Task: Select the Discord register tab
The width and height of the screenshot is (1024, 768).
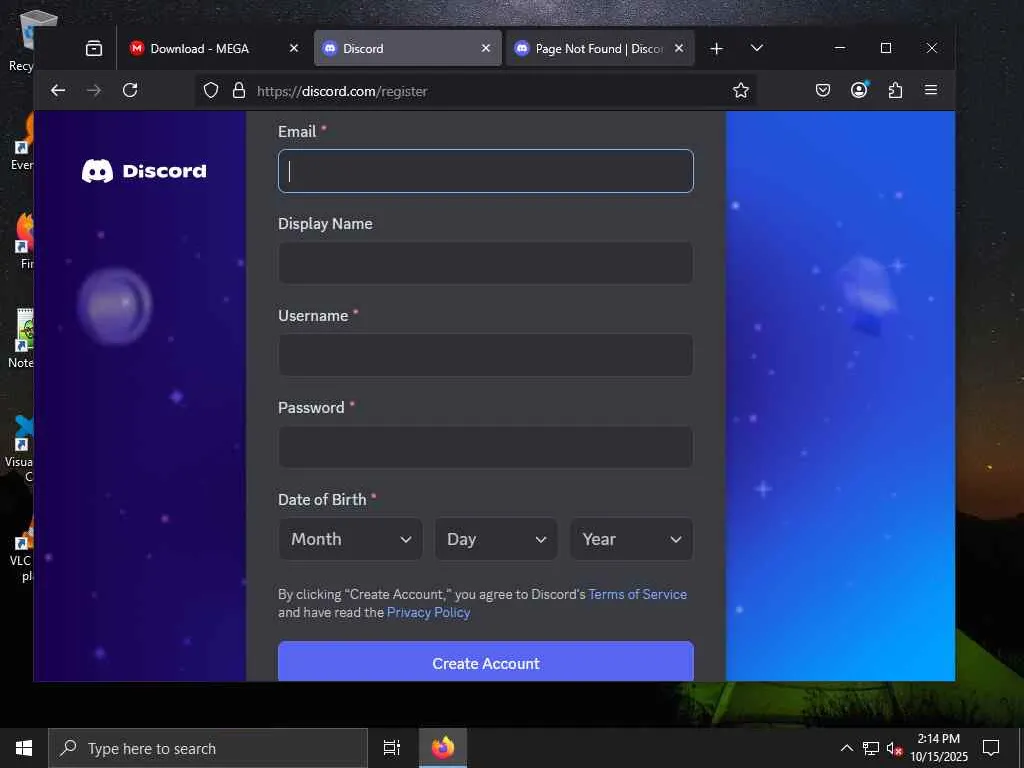Action: (x=408, y=48)
